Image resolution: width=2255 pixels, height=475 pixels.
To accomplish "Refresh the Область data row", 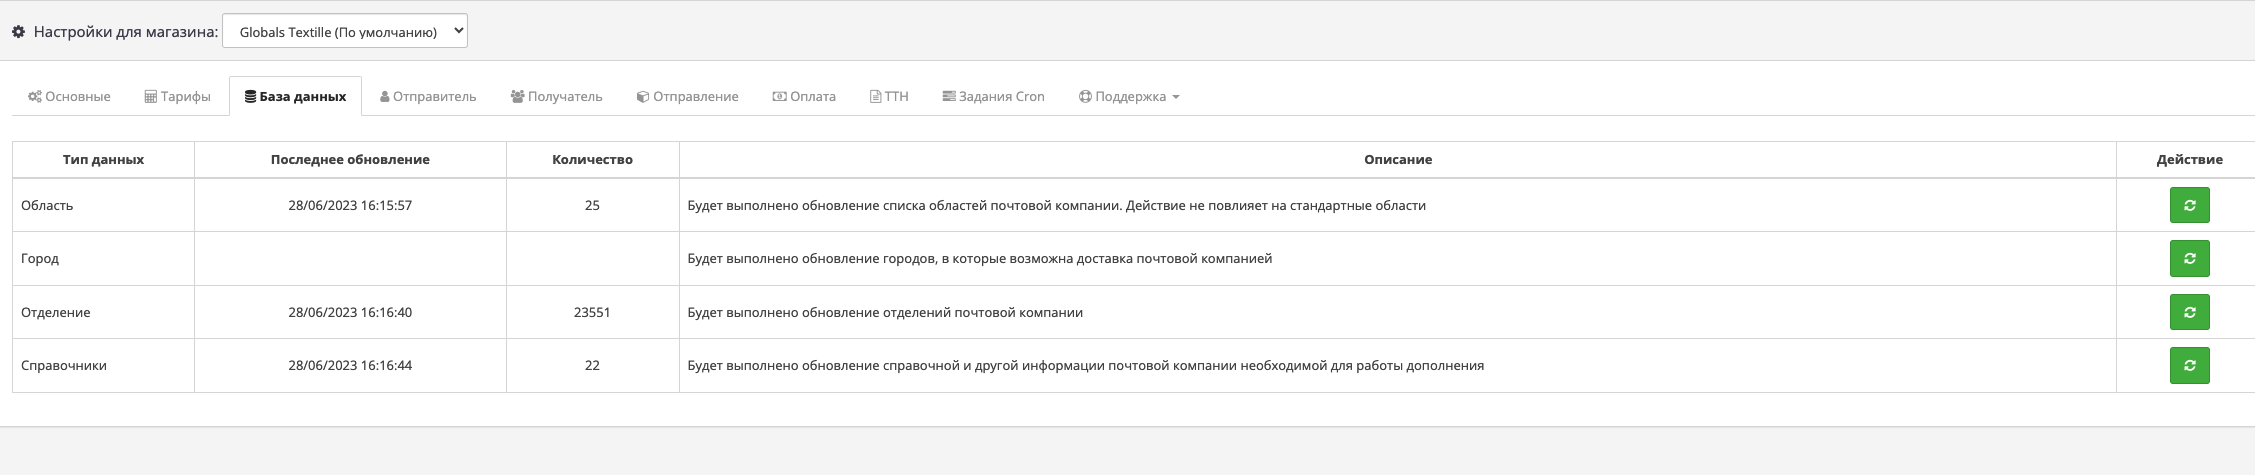I will tap(2189, 205).
